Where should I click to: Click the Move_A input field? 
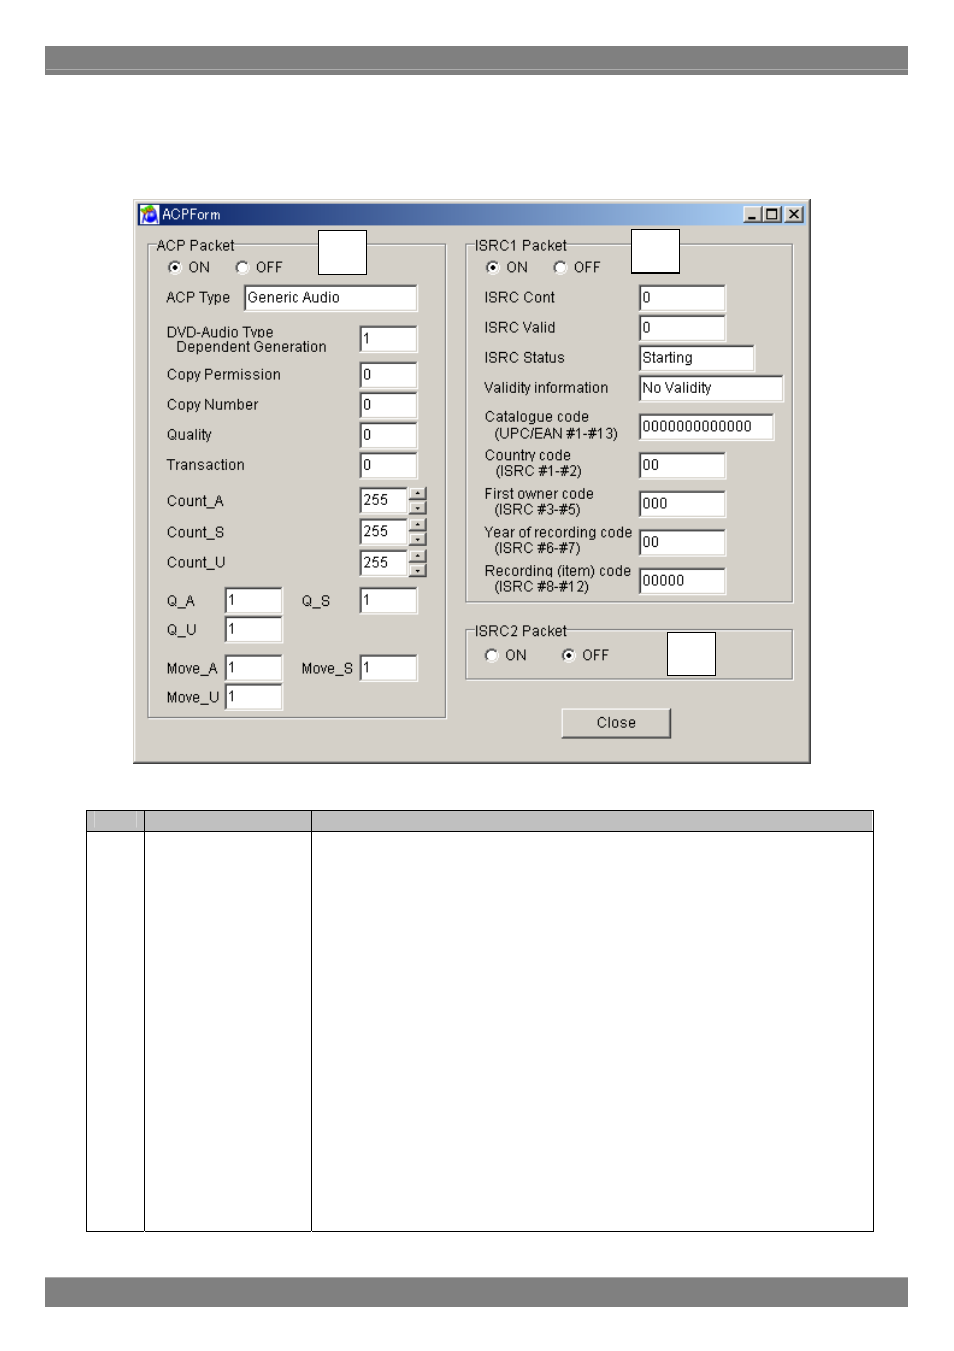pyautogui.click(x=254, y=668)
